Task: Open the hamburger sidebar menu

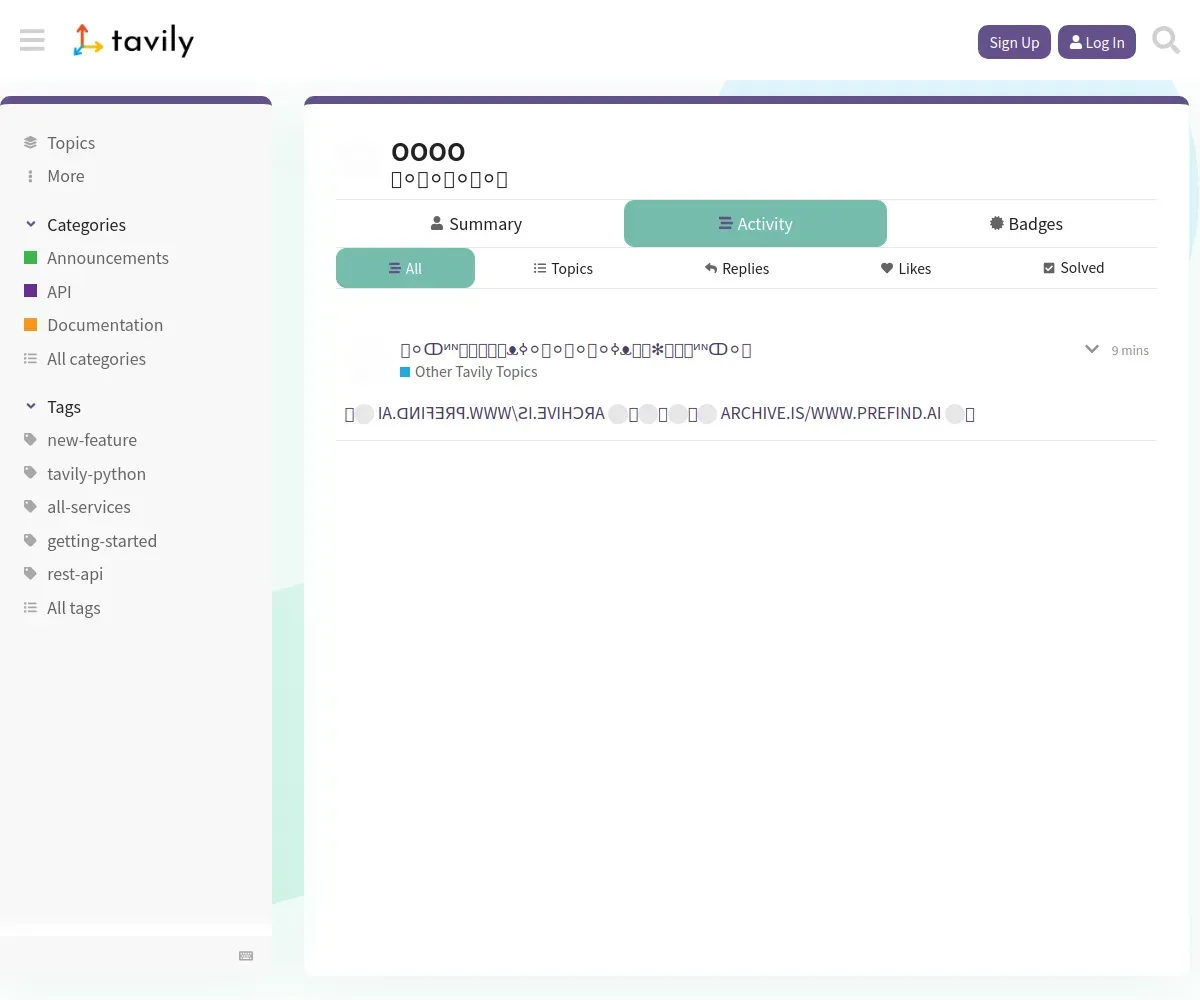Action: [32, 41]
